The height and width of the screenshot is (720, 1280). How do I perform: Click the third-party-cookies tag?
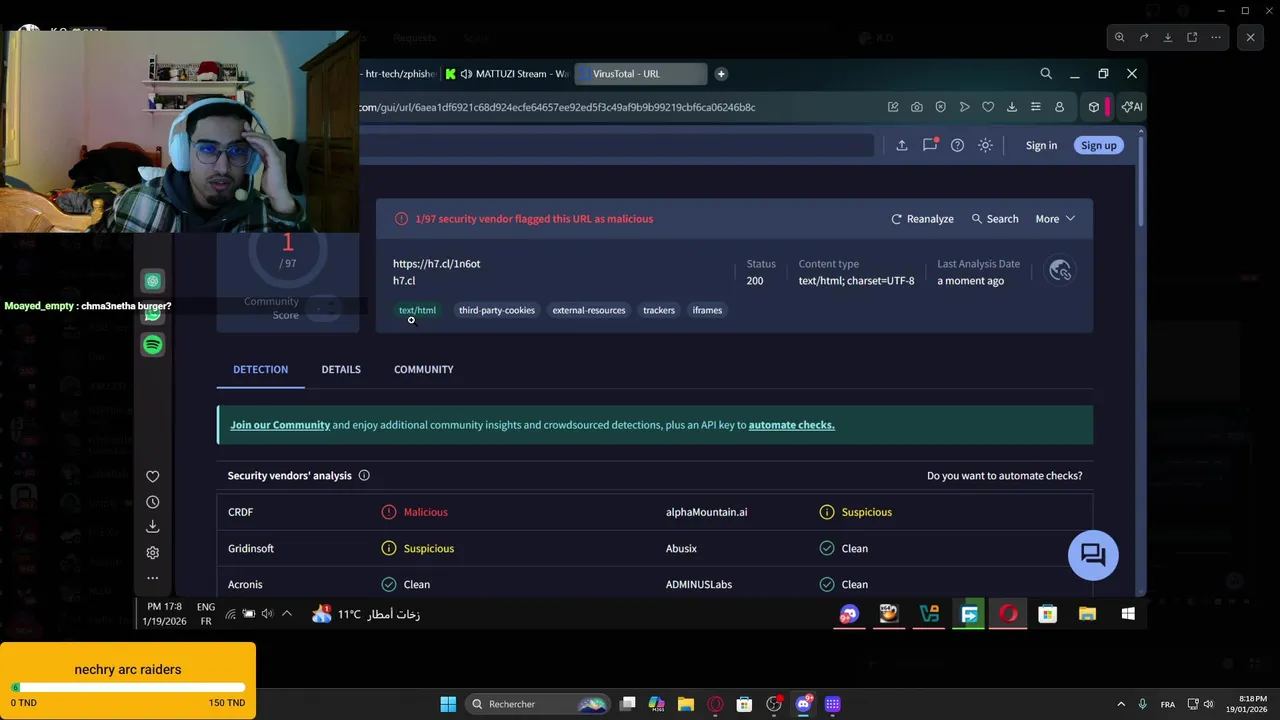[x=497, y=310]
